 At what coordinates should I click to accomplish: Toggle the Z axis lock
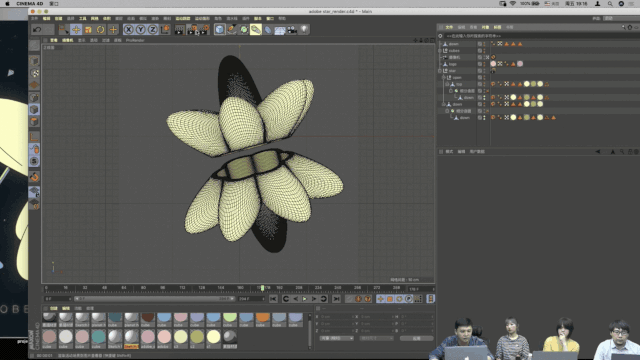(x=153, y=29)
